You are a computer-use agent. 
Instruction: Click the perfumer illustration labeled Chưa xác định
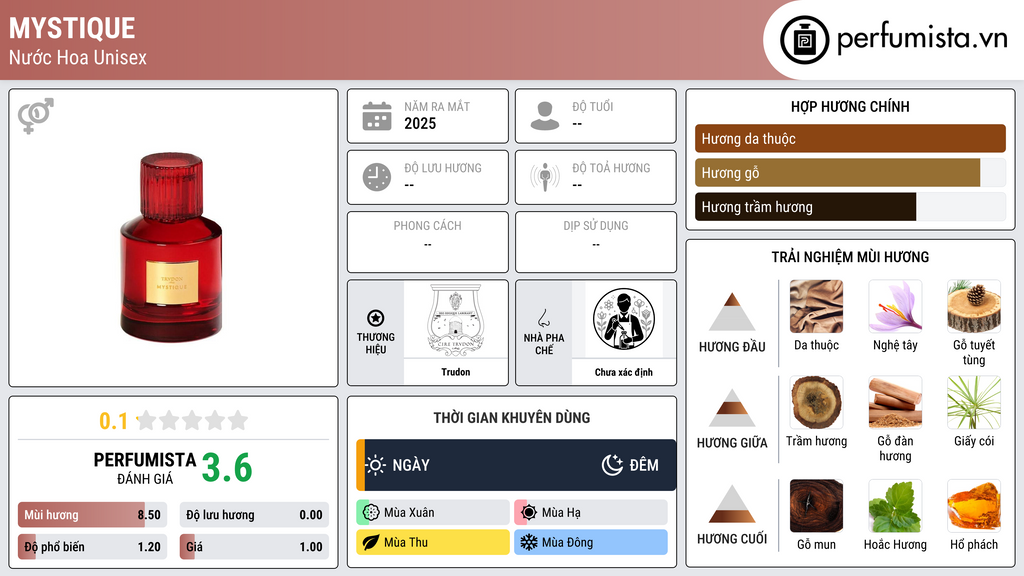pyautogui.click(x=624, y=319)
